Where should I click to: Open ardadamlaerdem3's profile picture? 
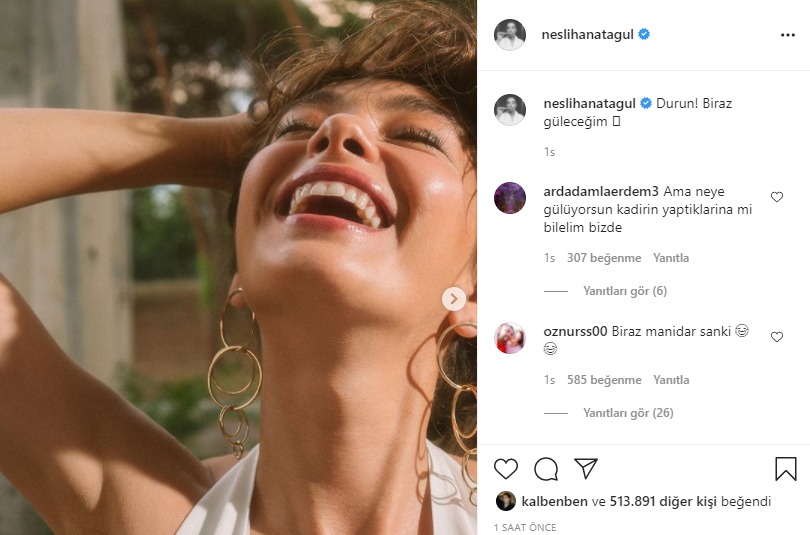pos(510,198)
